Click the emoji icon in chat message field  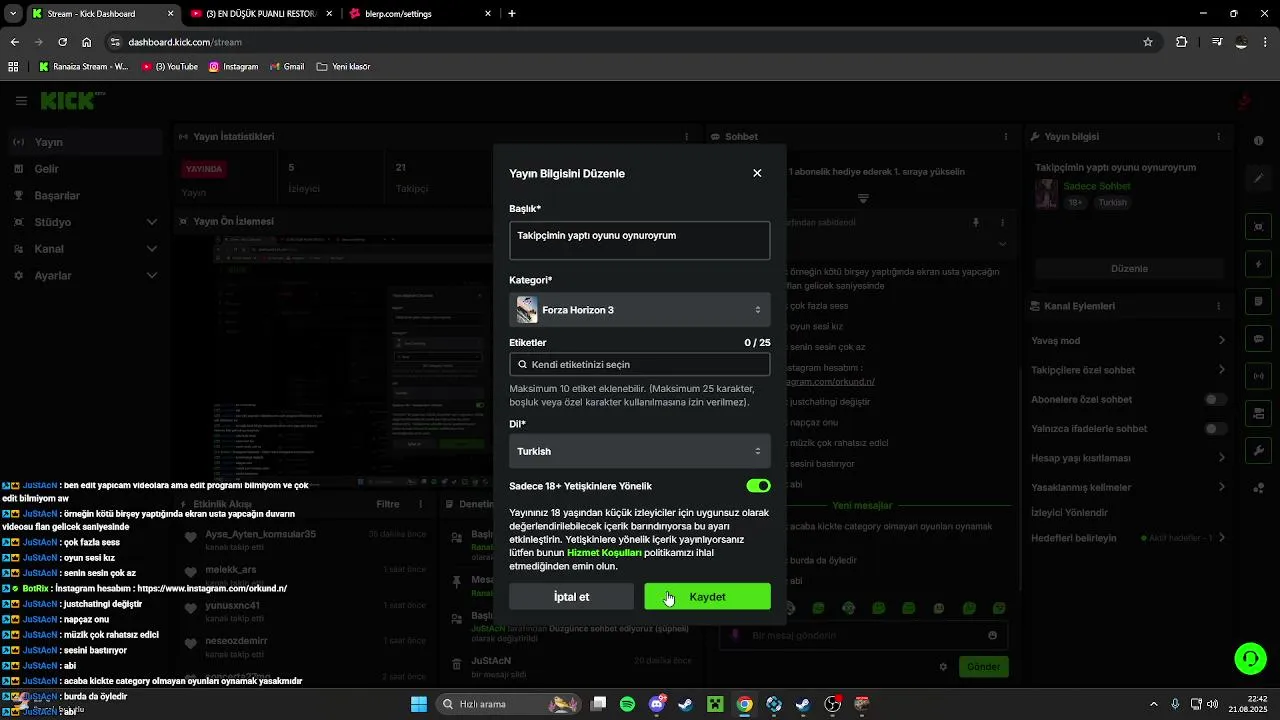point(992,635)
